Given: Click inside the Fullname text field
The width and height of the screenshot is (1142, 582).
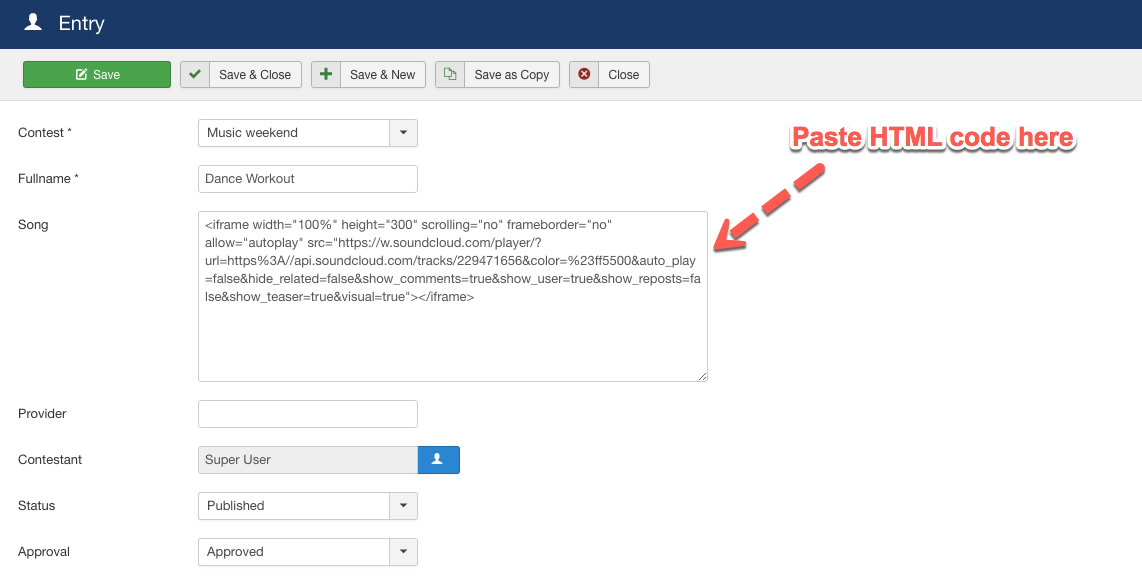Looking at the screenshot, I should [307, 179].
